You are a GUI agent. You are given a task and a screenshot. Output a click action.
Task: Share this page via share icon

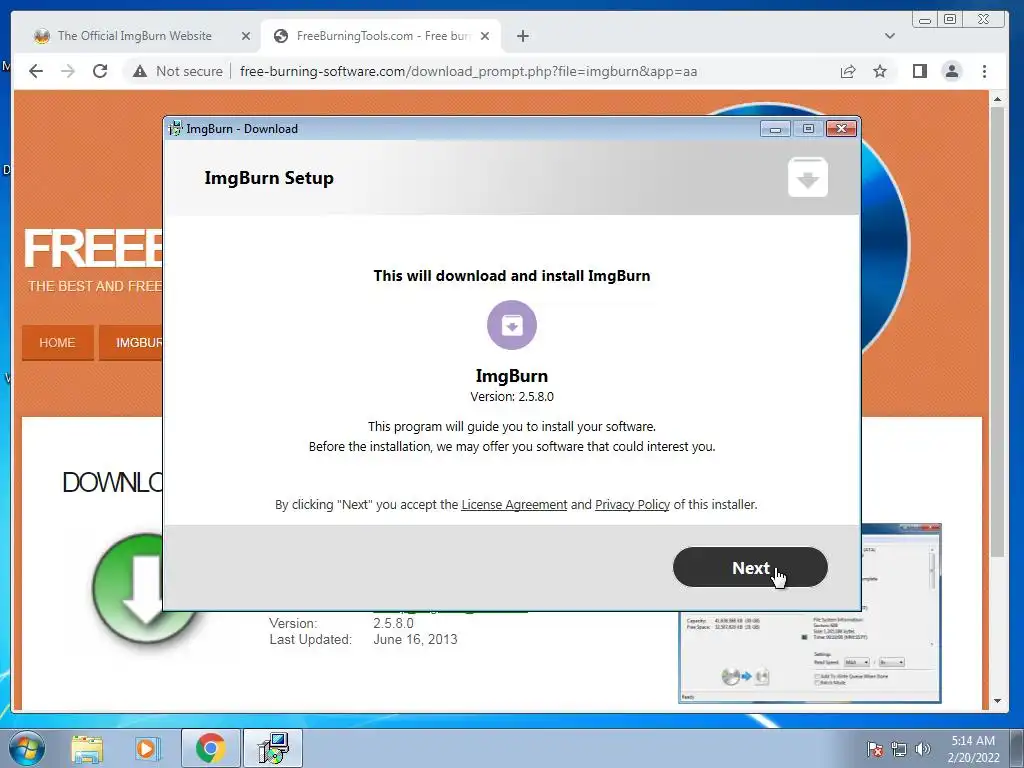[x=848, y=71]
